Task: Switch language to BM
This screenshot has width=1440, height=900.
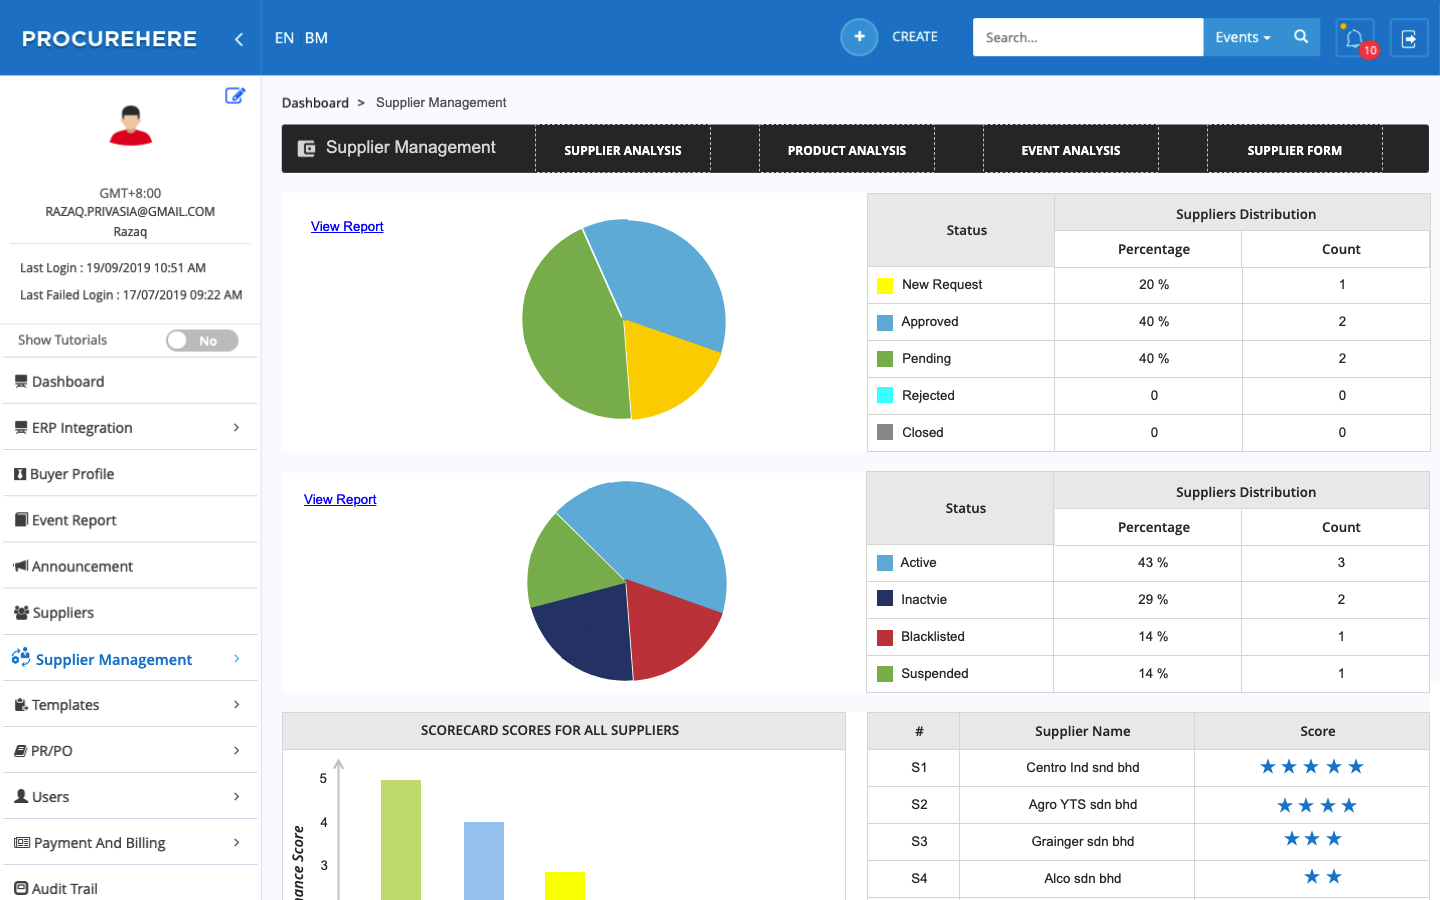Action: tap(316, 38)
